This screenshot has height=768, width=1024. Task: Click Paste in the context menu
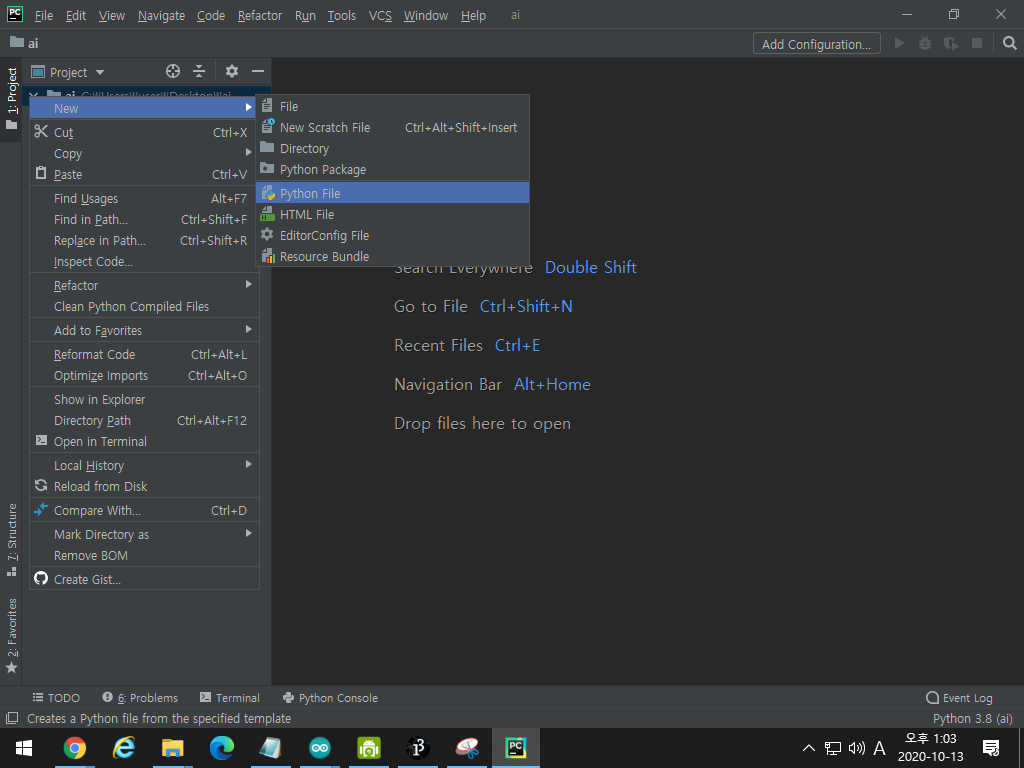[144, 174]
